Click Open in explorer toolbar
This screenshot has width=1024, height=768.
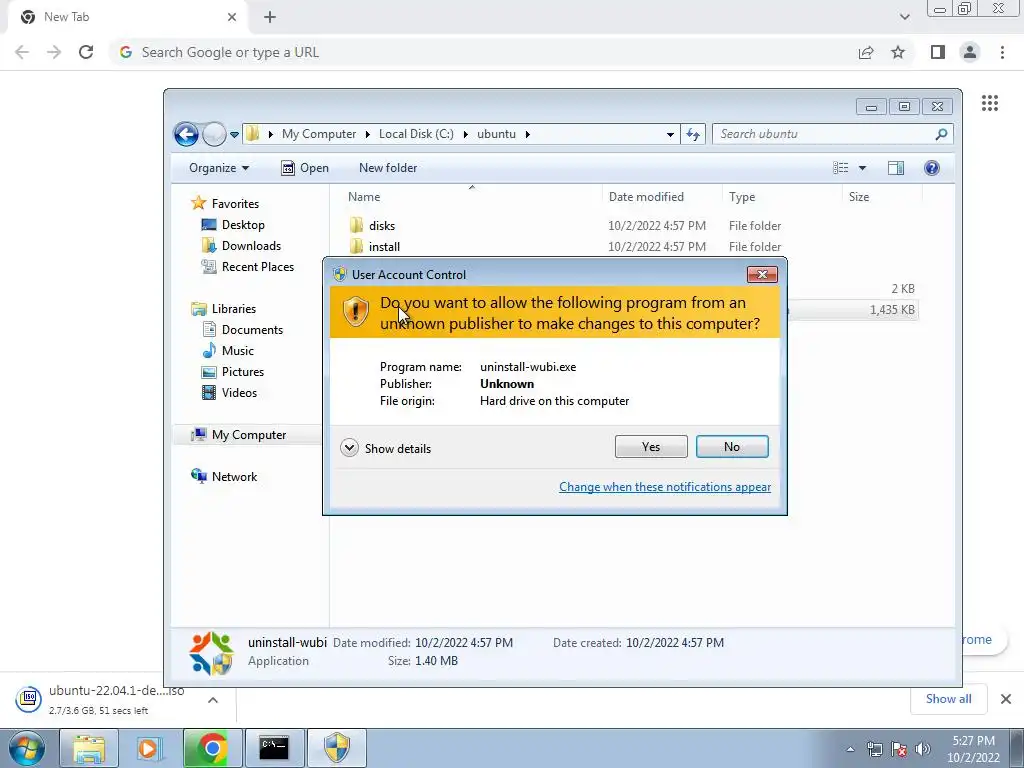tap(305, 168)
